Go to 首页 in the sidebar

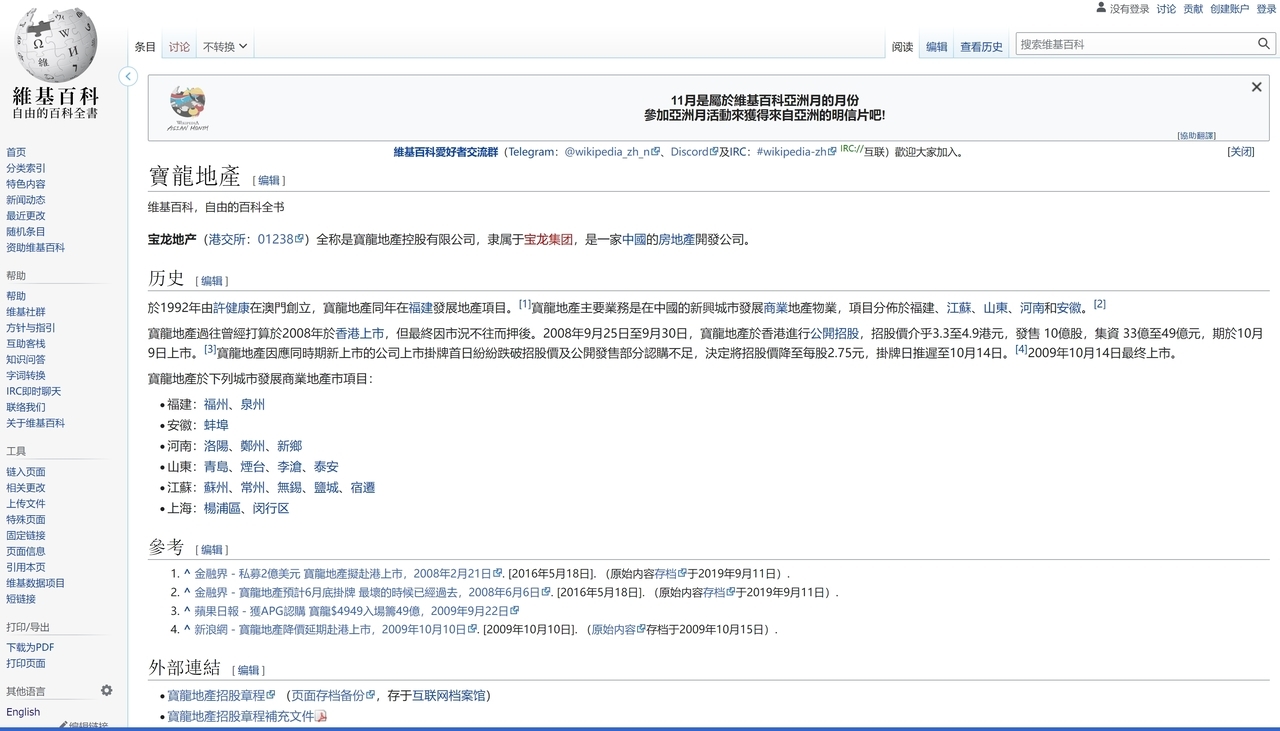click(16, 152)
